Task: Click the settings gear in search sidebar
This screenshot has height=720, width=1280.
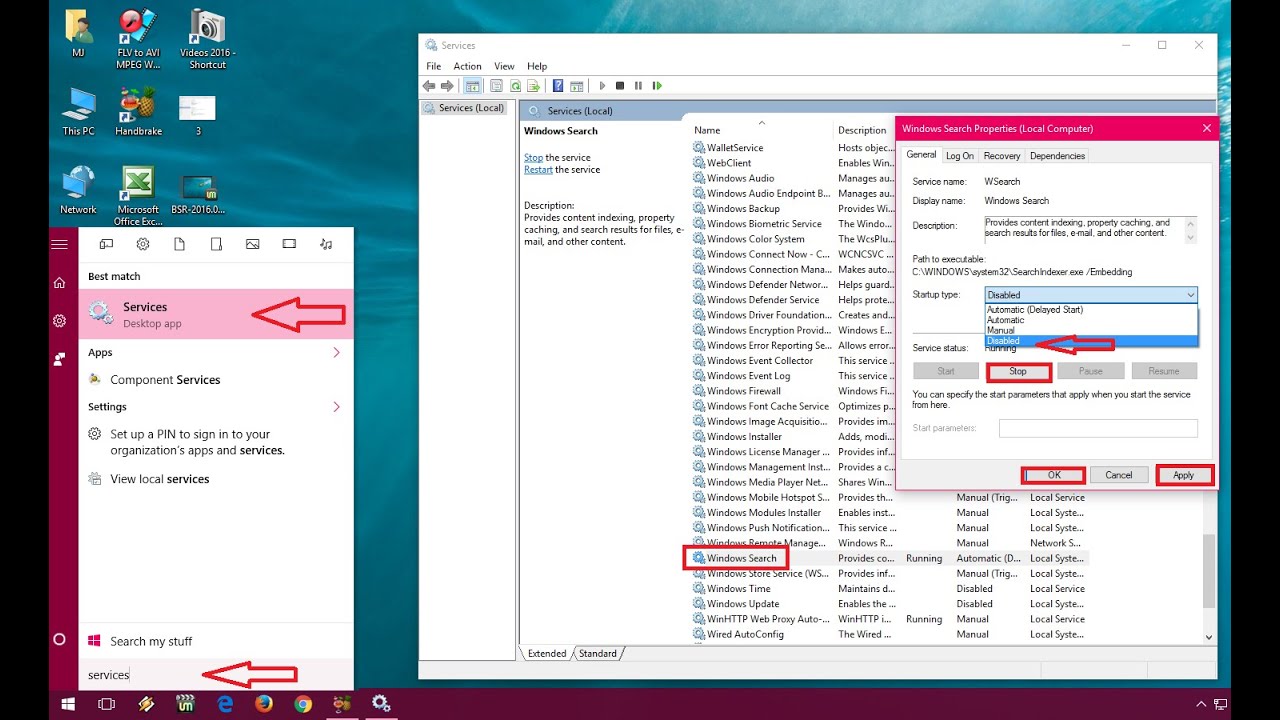Action: 59,321
